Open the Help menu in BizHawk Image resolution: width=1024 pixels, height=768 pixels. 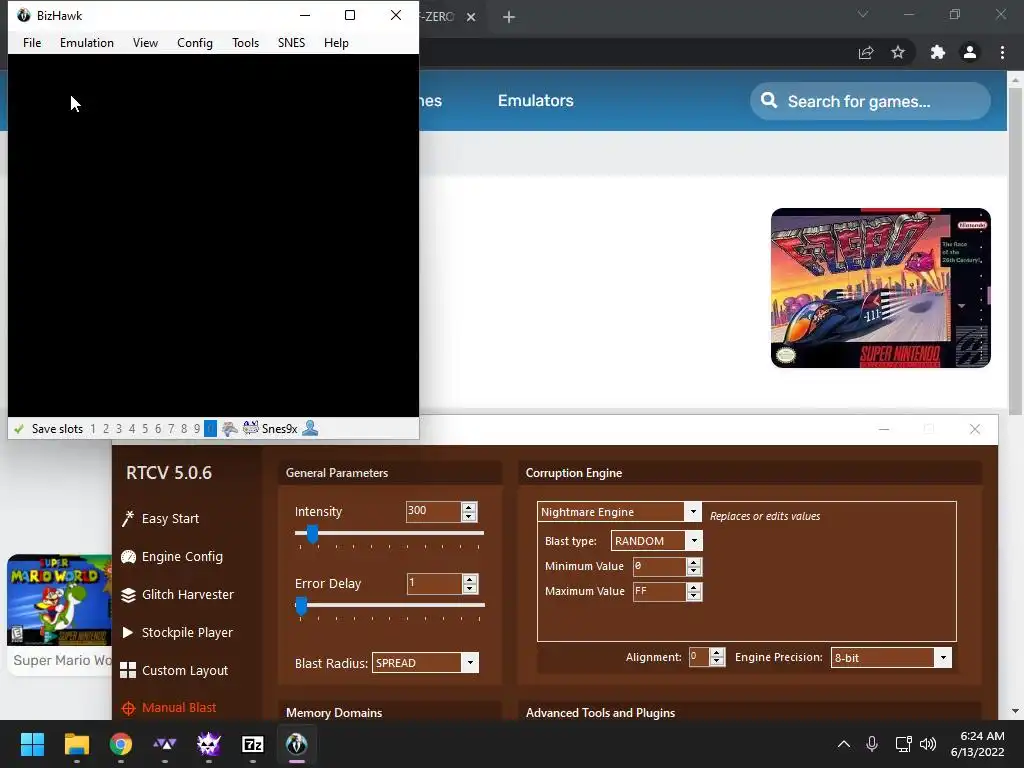tap(336, 42)
